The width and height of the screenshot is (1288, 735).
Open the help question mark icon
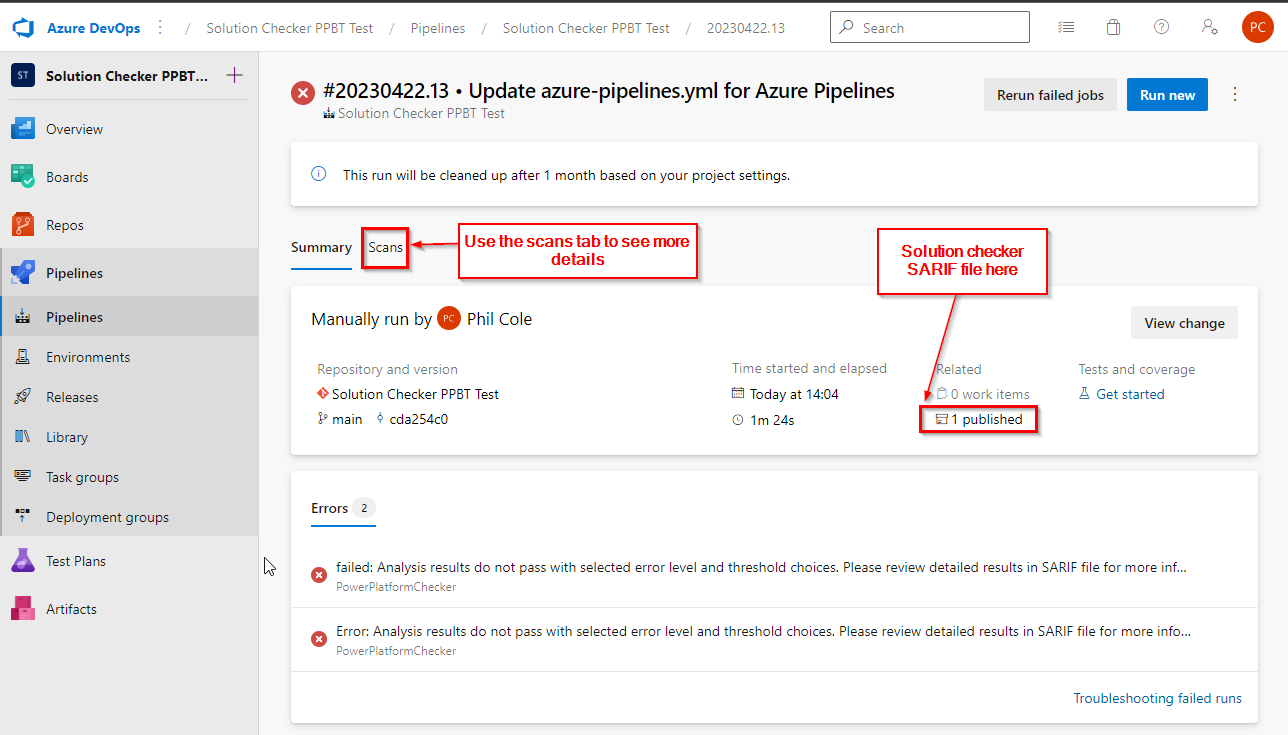[x=1161, y=28]
